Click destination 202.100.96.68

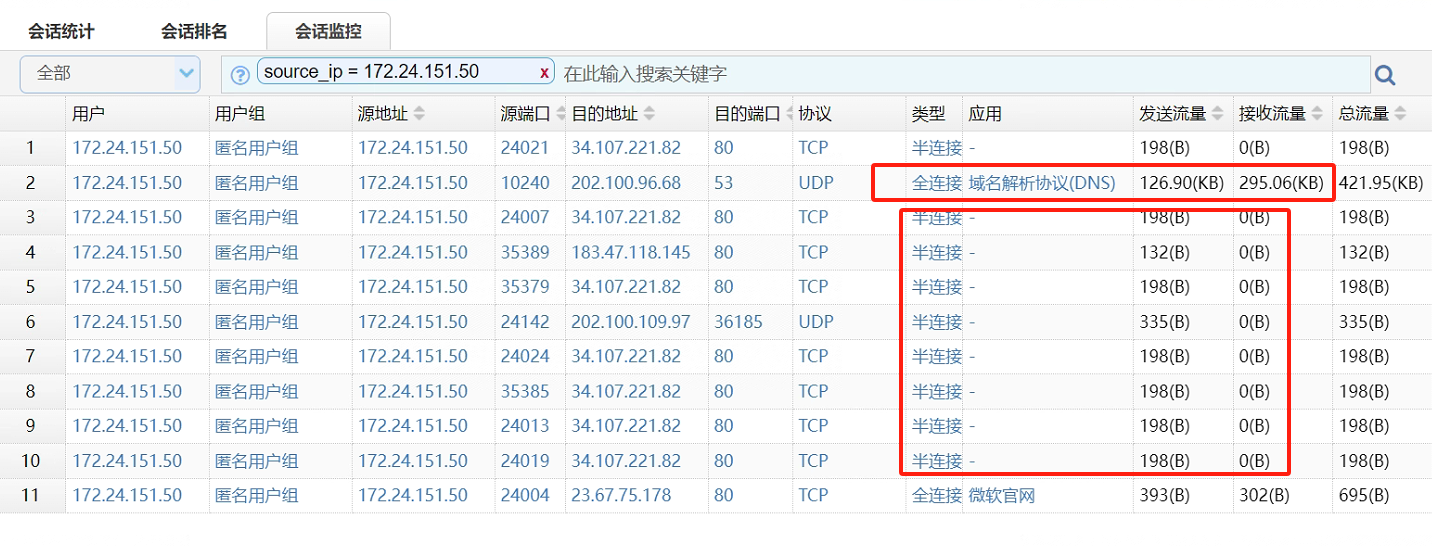pos(626,183)
